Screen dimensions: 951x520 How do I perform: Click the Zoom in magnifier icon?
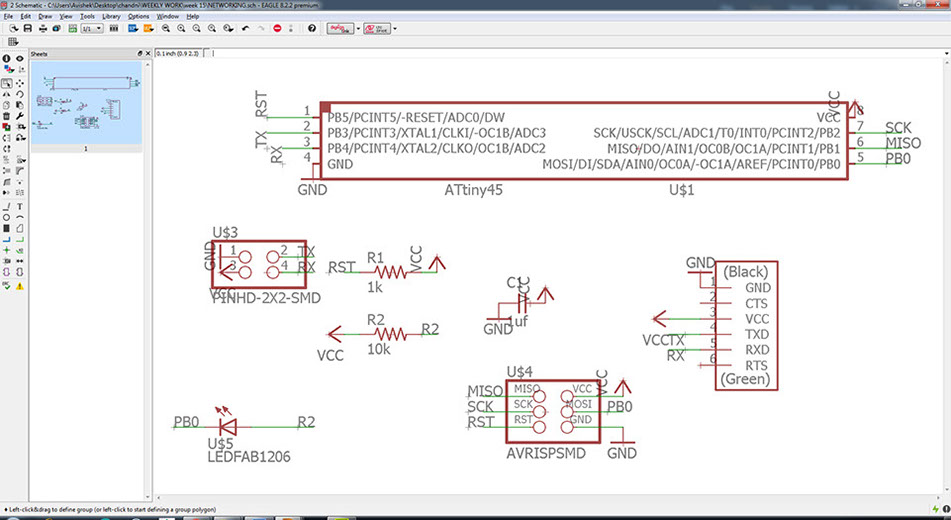click(x=181, y=29)
